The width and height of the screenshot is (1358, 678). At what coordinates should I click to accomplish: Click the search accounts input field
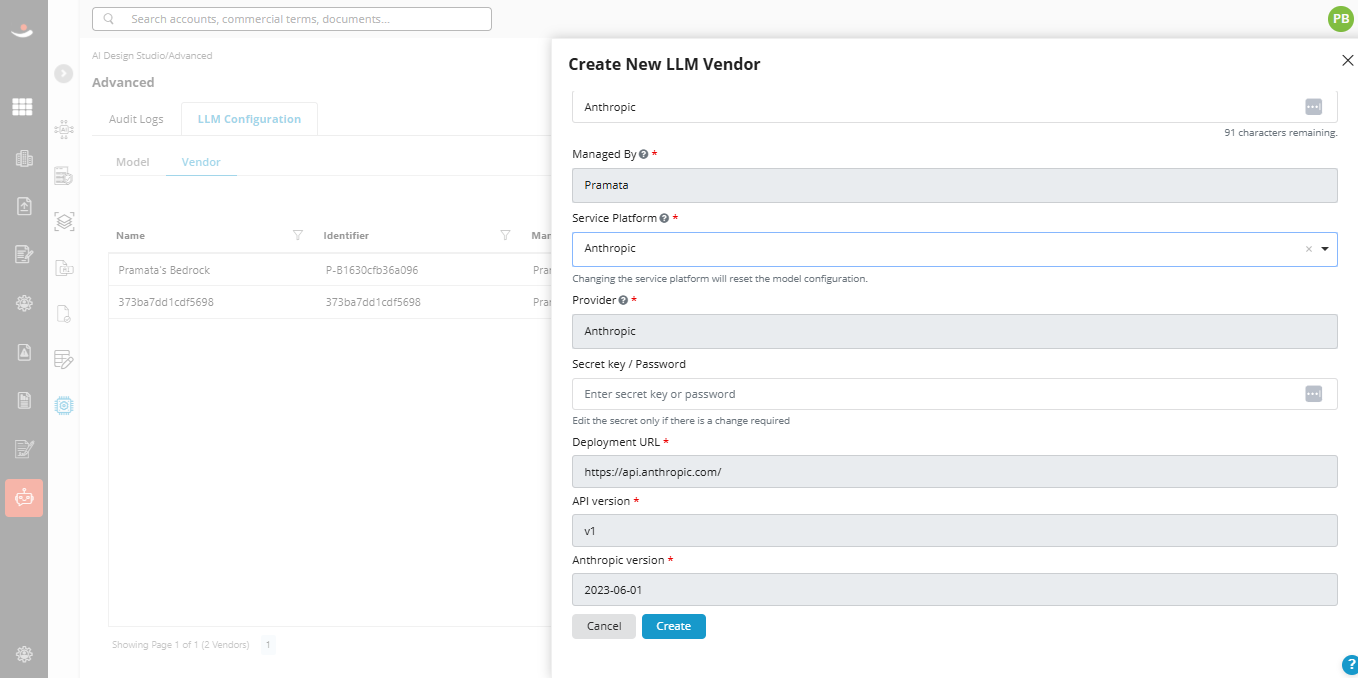pyautogui.click(x=291, y=19)
